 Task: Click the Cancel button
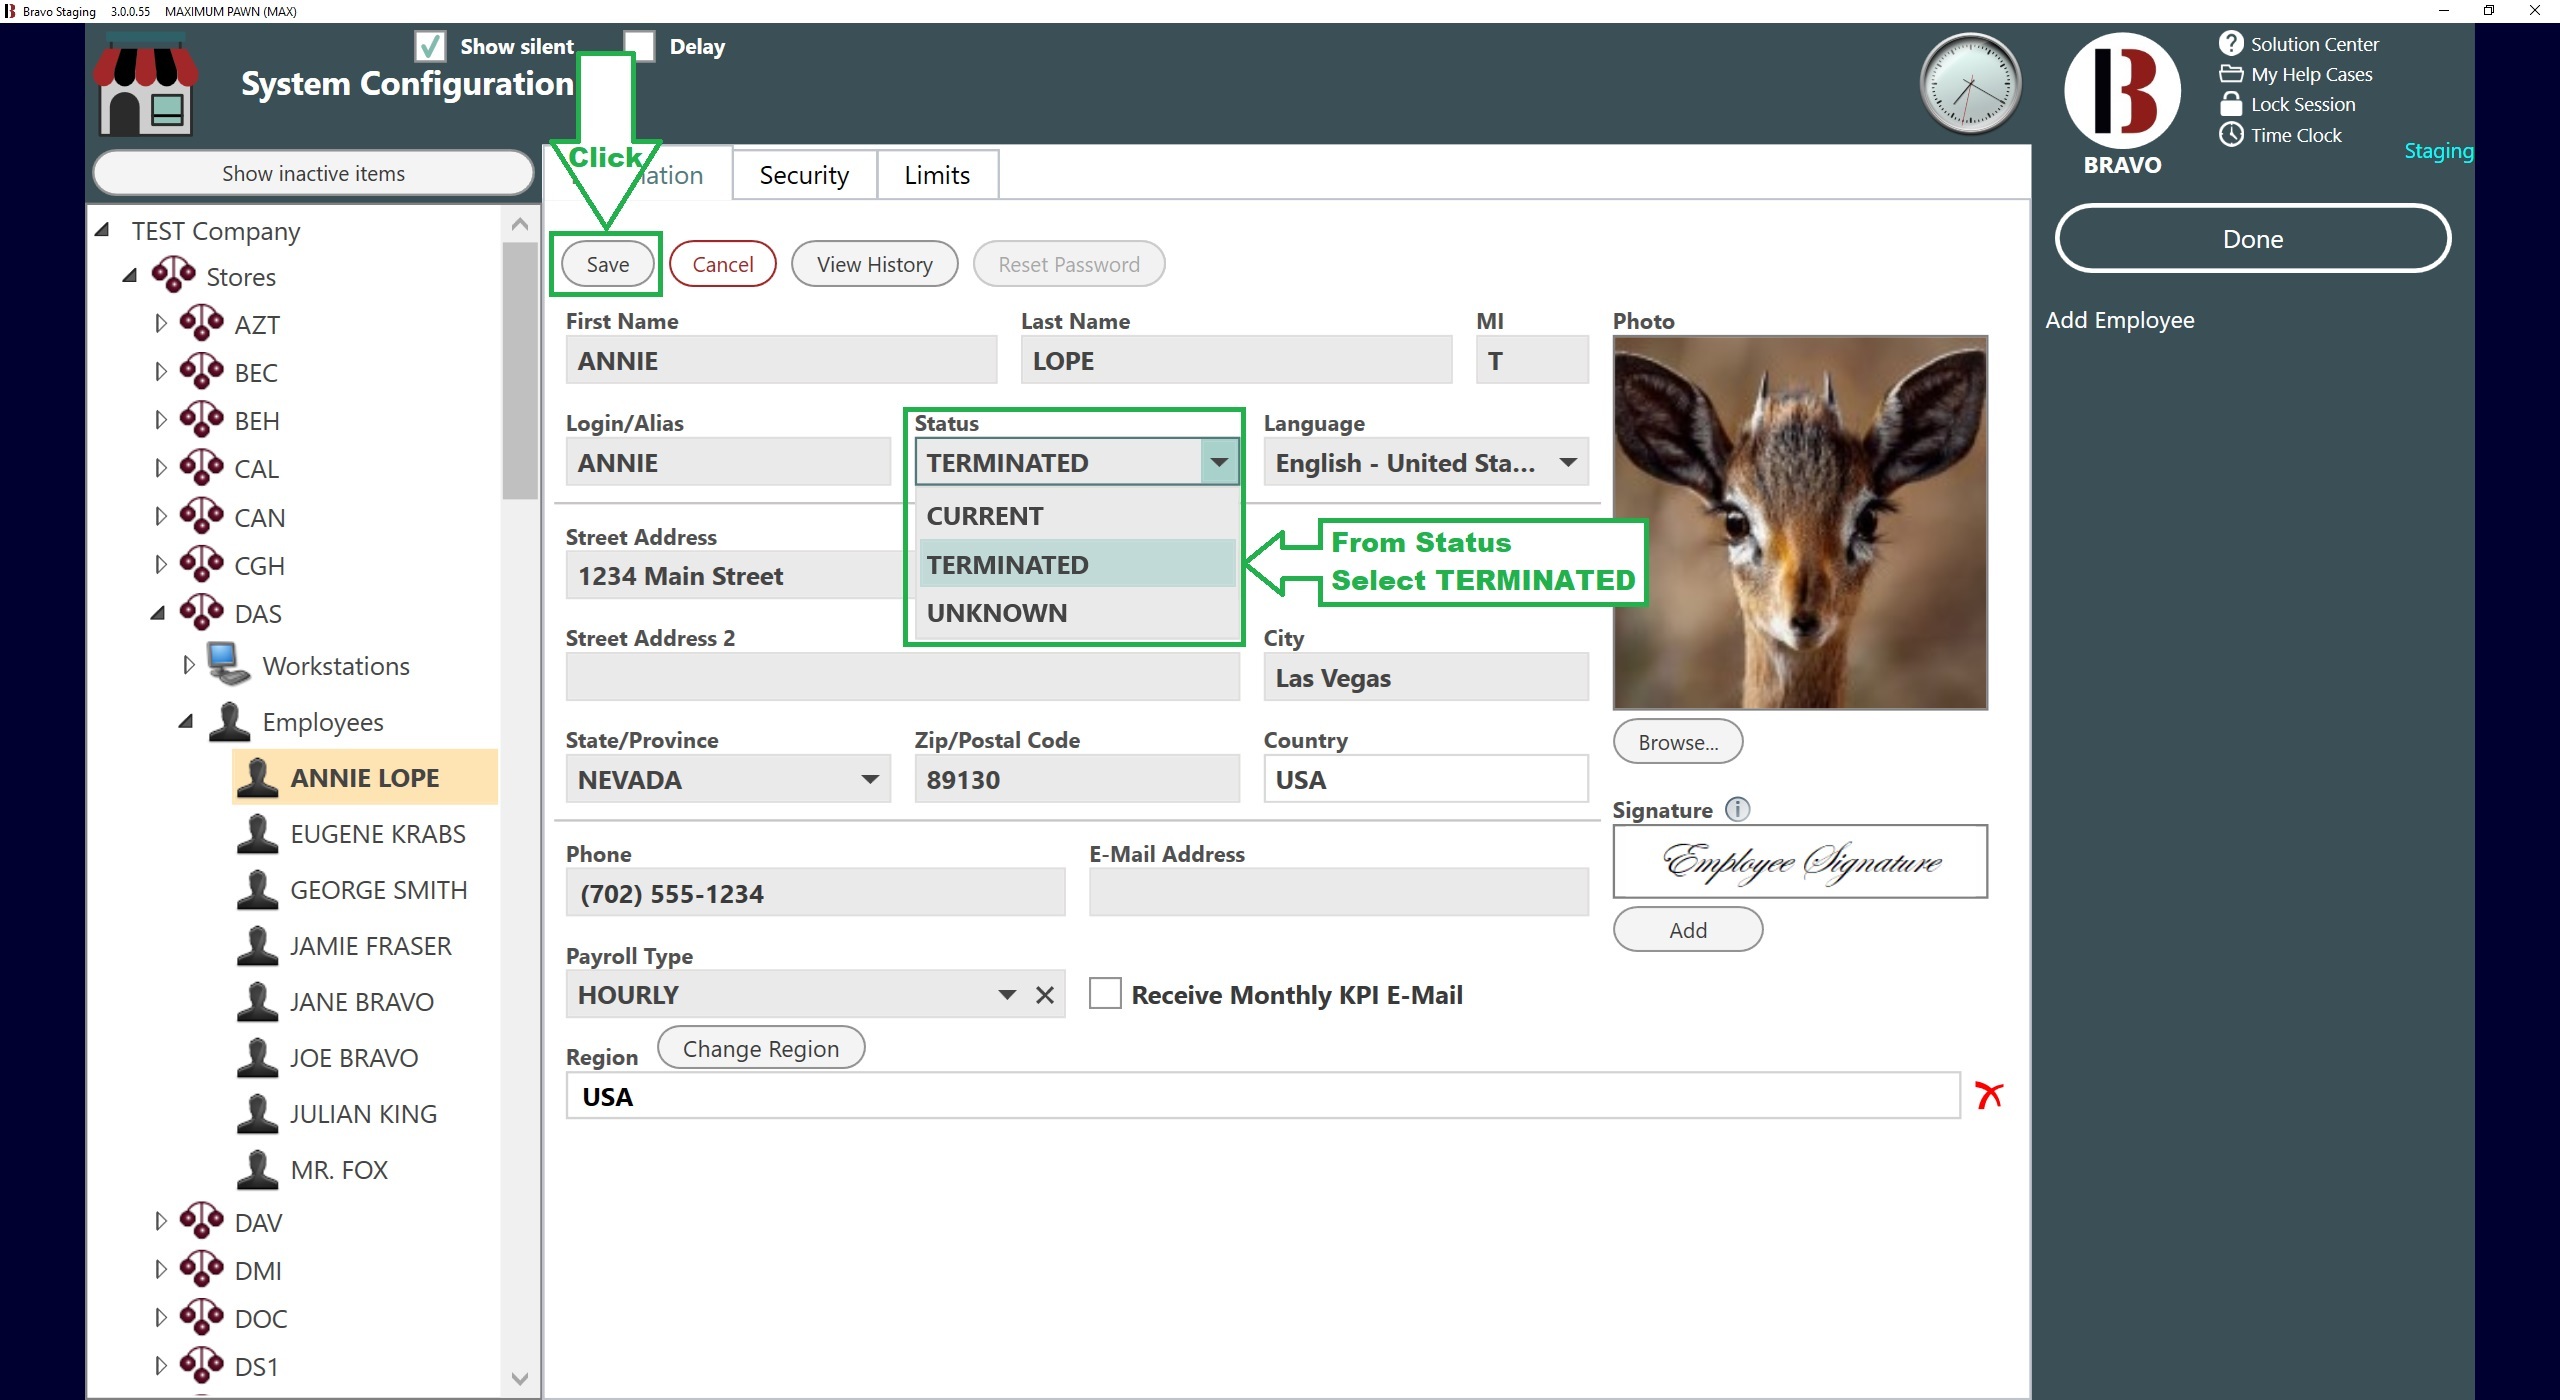722,264
